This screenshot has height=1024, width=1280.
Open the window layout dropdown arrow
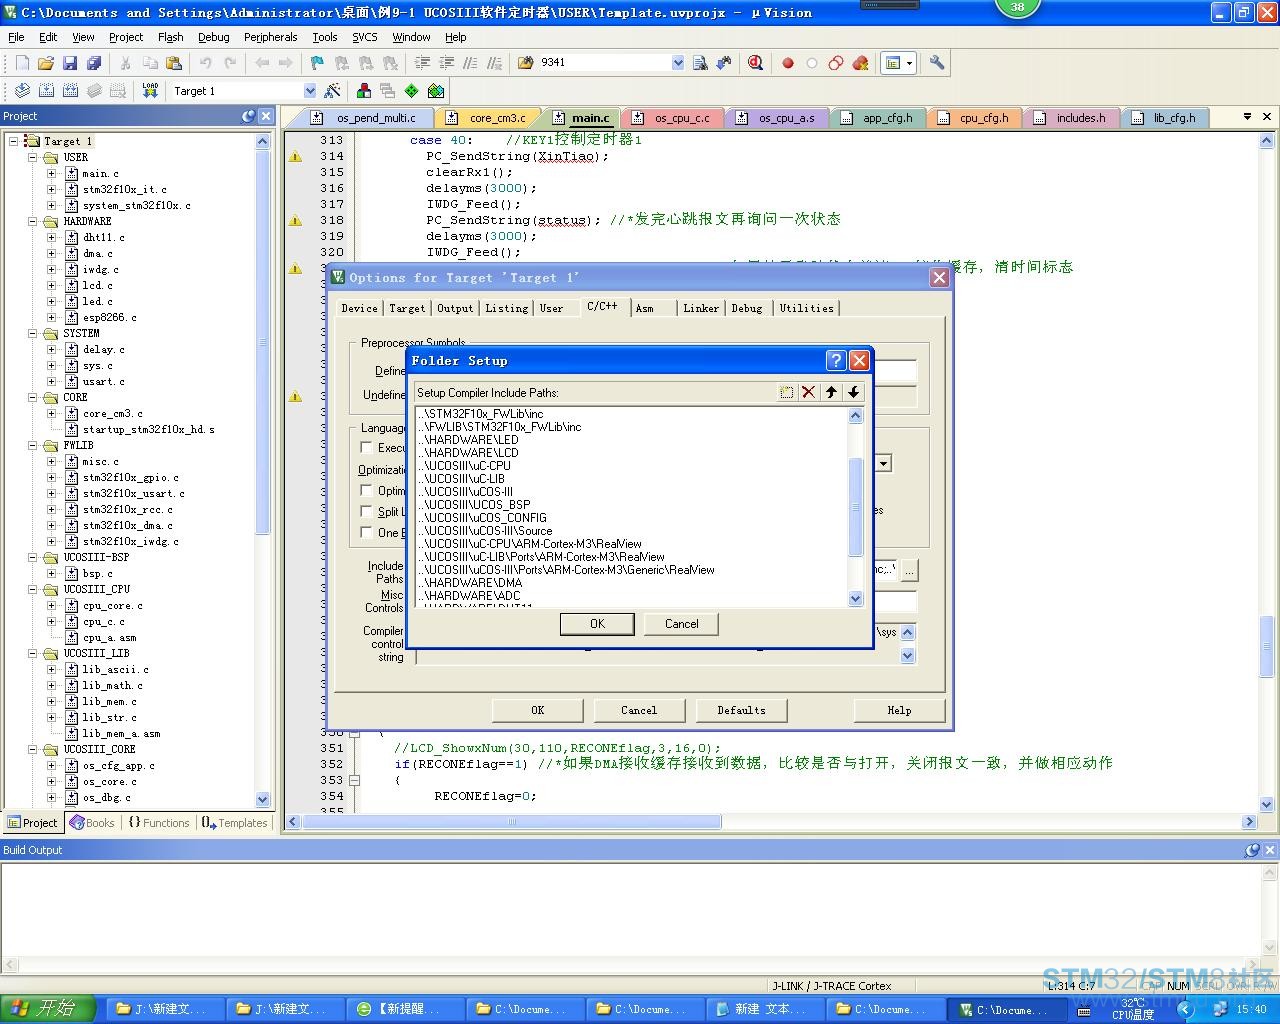click(910, 63)
